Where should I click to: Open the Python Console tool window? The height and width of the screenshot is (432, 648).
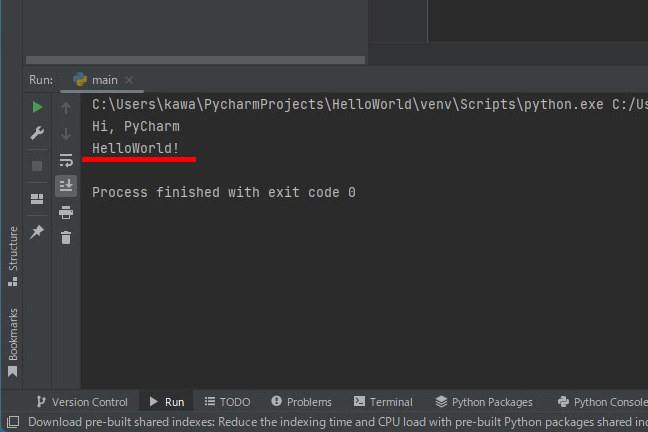603,402
